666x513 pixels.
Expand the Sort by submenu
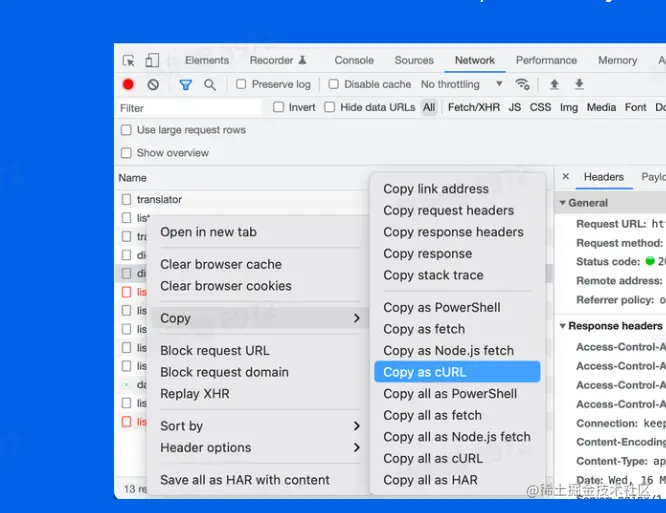[x=260, y=426]
